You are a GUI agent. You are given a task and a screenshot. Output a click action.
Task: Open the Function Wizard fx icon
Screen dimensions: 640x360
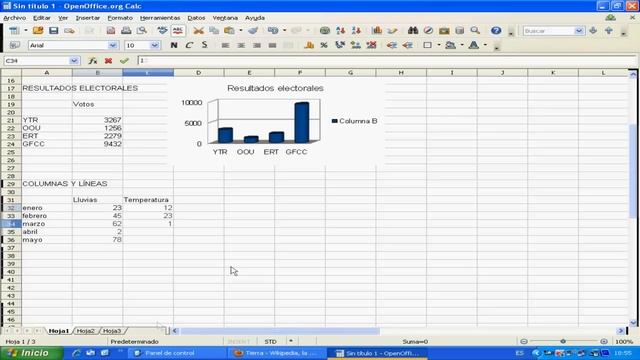[93, 61]
